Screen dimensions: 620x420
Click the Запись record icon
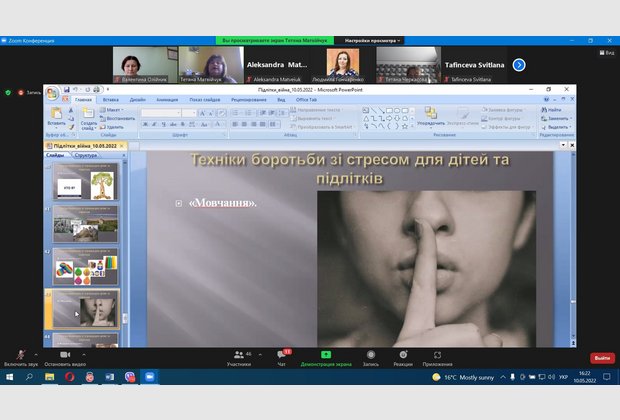coord(371,355)
